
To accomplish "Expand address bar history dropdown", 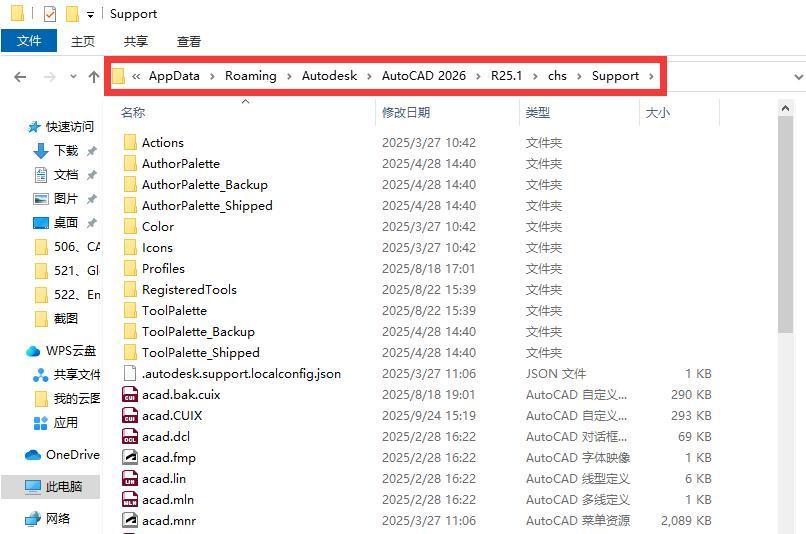I will tap(798, 77).
